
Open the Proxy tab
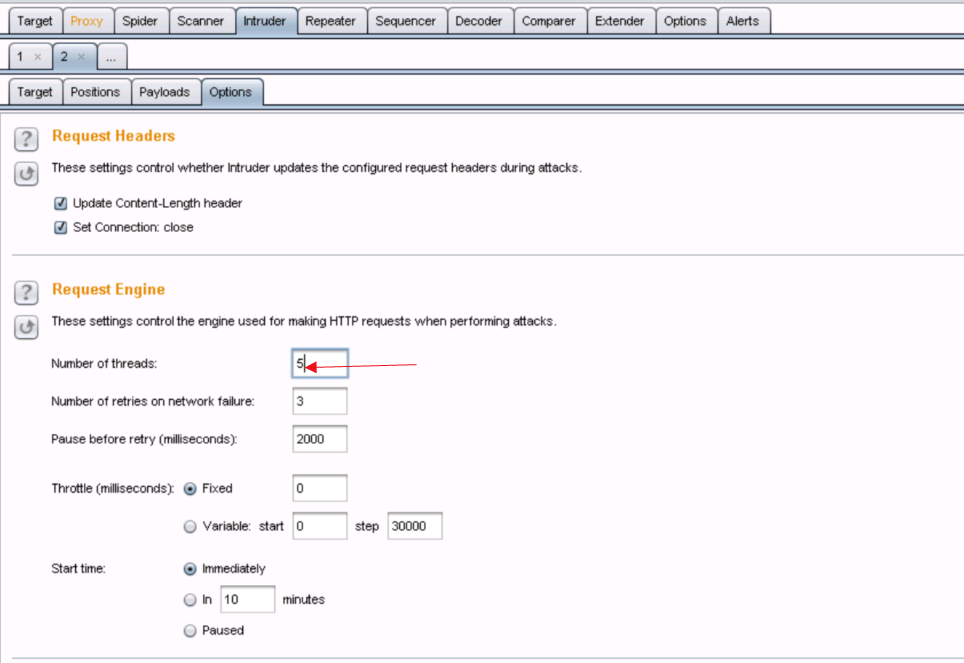point(87,21)
